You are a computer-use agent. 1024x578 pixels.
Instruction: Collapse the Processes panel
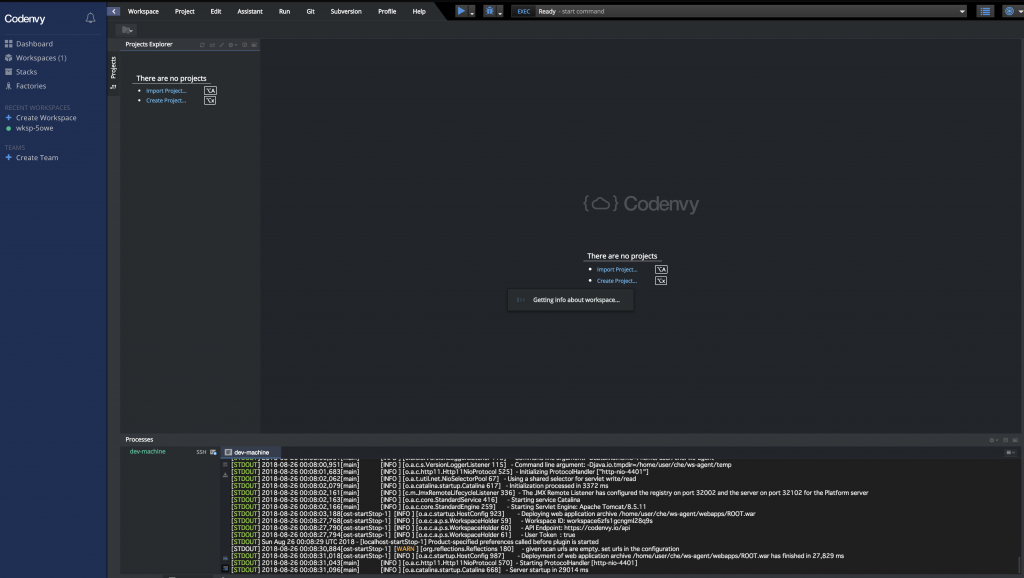click(1015, 440)
